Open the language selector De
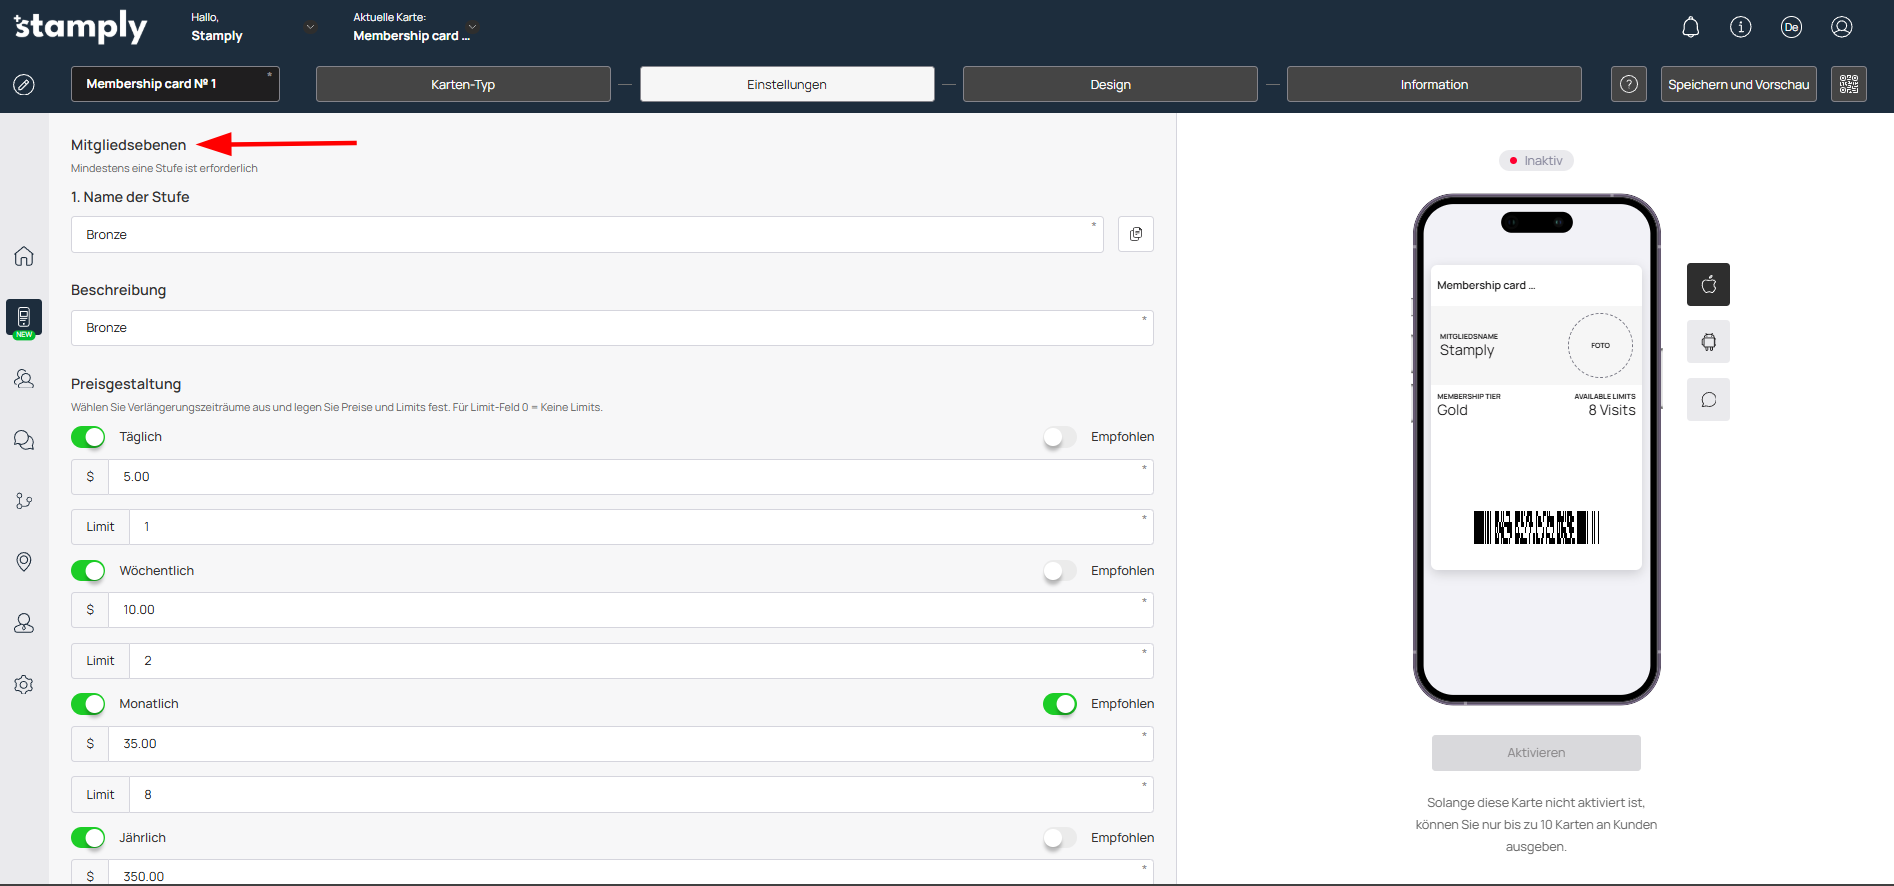The width and height of the screenshot is (1894, 886). pos(1791,27)
